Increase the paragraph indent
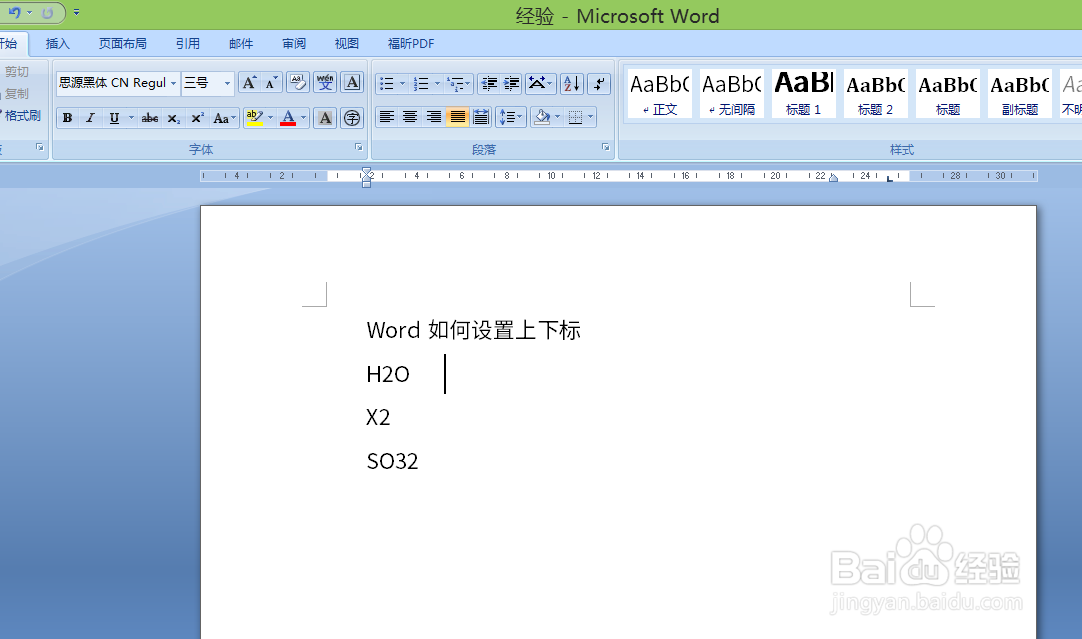Image resolution: width=1082 pixels, height=639 pixels. (511, 83)
